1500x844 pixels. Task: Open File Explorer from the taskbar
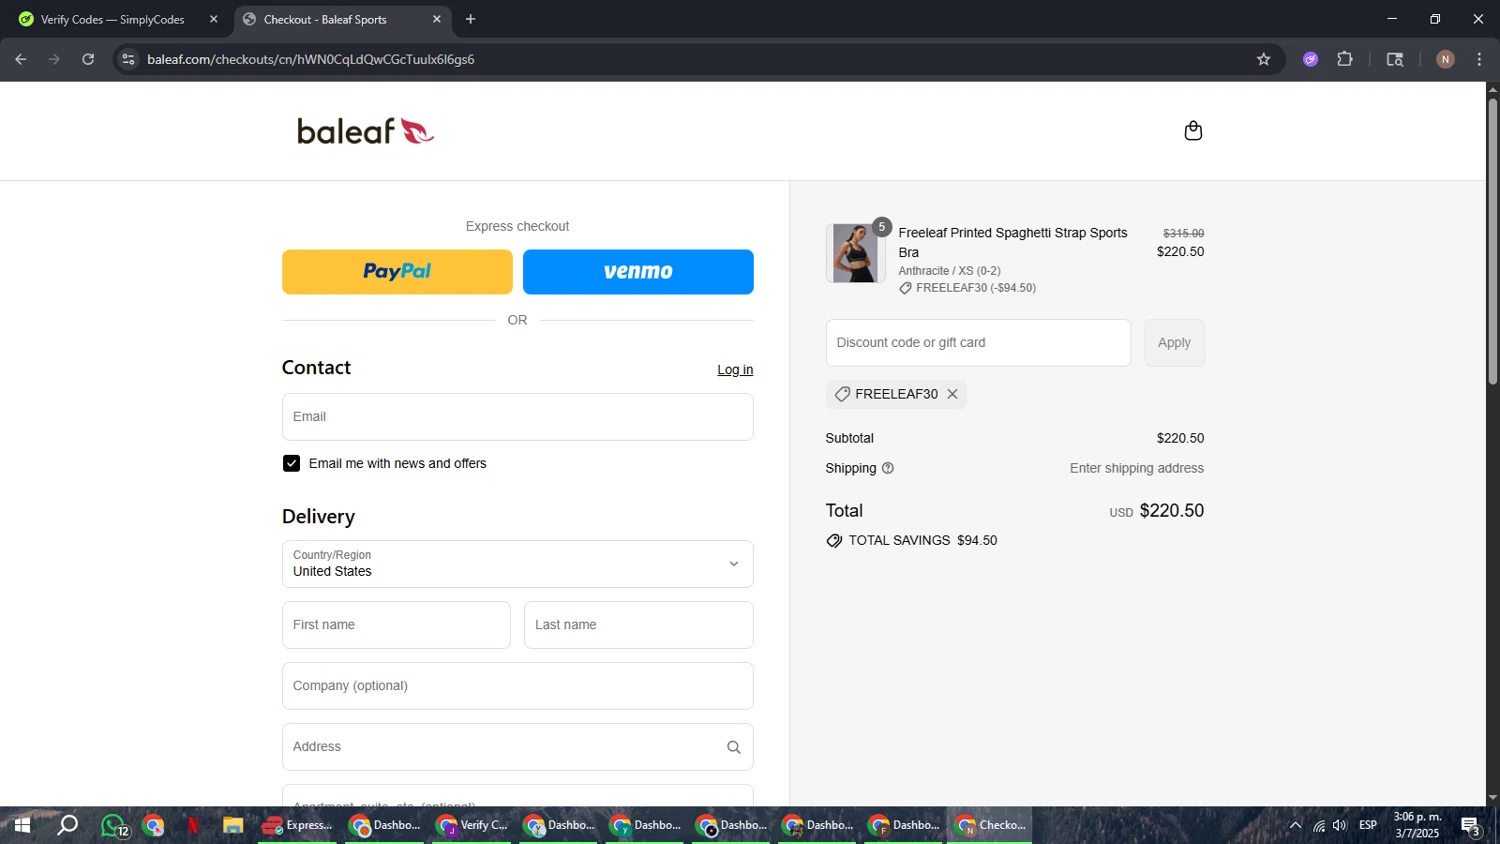[233, 825]
